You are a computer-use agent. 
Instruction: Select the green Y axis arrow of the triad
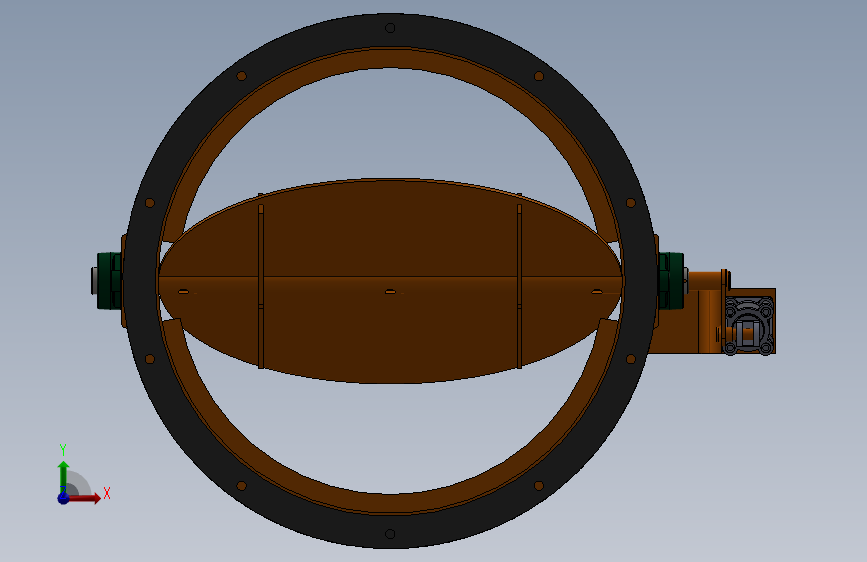point(64,477)
